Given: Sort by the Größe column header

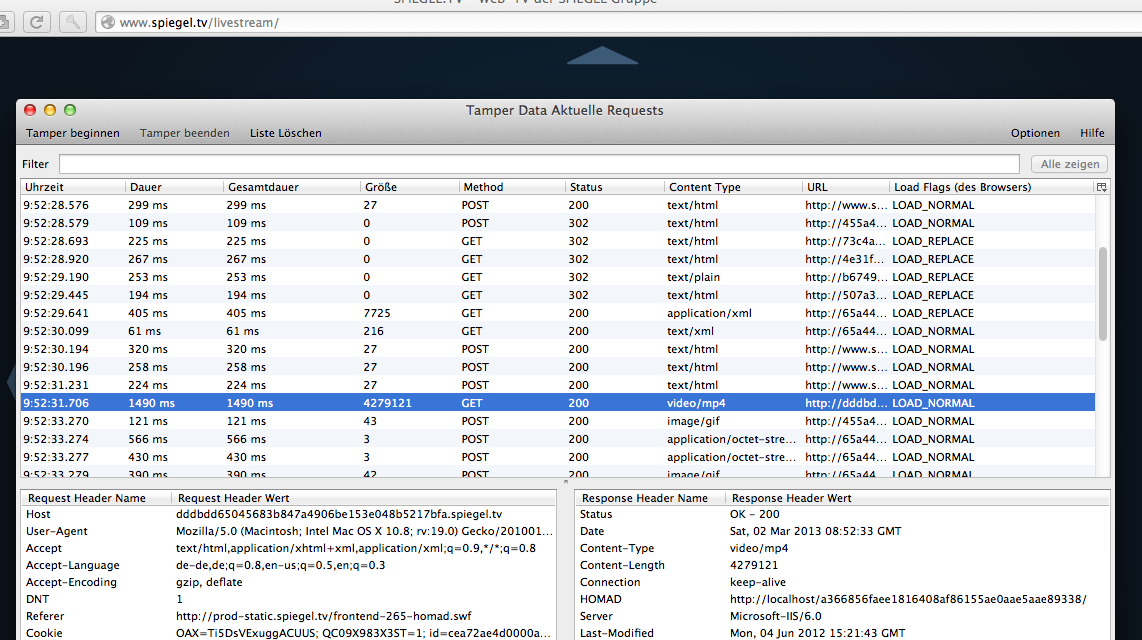Looking at the screenshot, I should coord(408,187).
